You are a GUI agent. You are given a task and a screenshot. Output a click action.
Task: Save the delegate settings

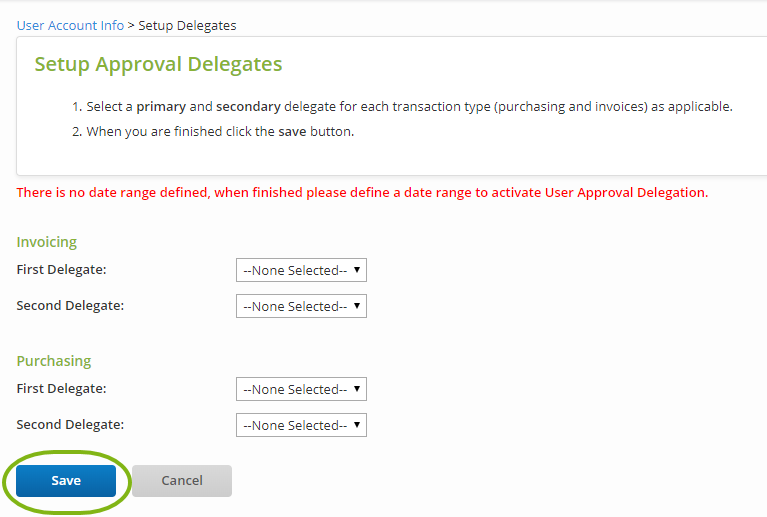click(x=66, y=481)
